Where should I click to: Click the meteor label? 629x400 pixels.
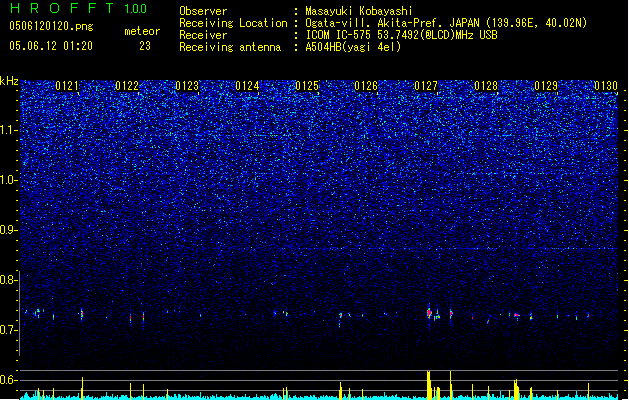click(142, 31)
